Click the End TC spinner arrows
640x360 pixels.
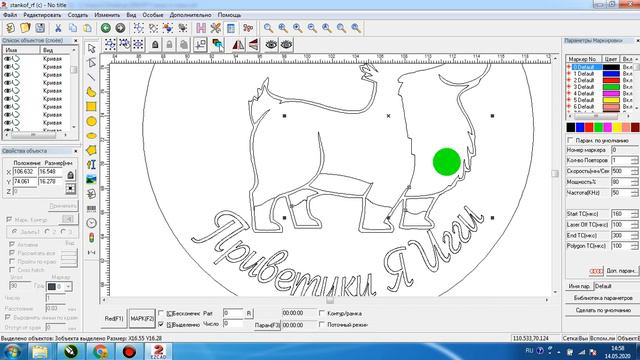634,236
